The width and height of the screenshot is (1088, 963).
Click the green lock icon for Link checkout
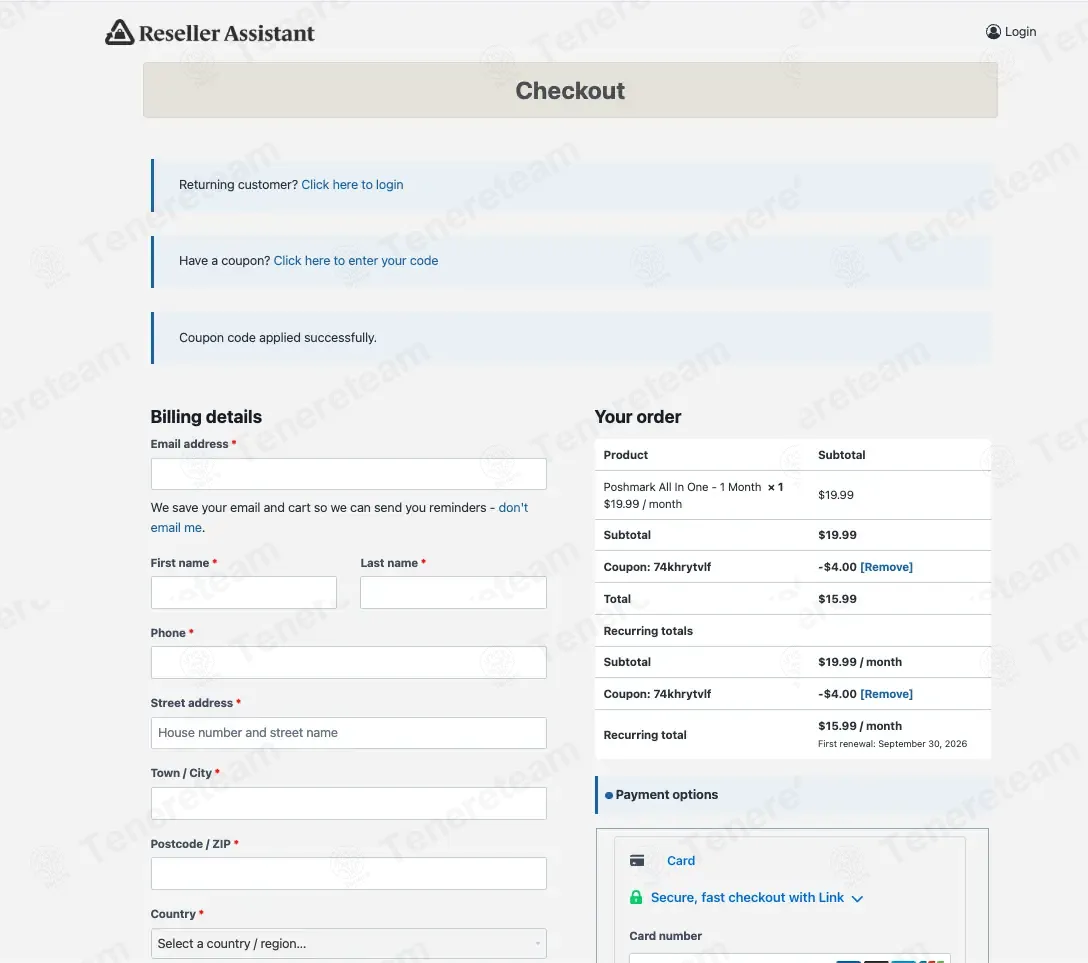point(636,897)
